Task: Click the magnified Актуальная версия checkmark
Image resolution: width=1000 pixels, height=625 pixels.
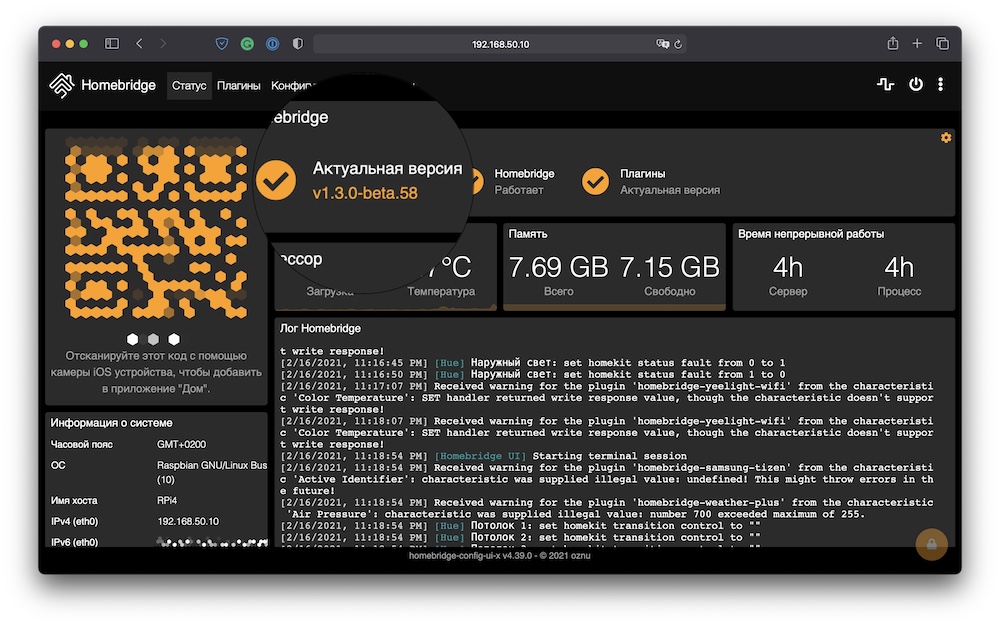Action: pos(276,180)
